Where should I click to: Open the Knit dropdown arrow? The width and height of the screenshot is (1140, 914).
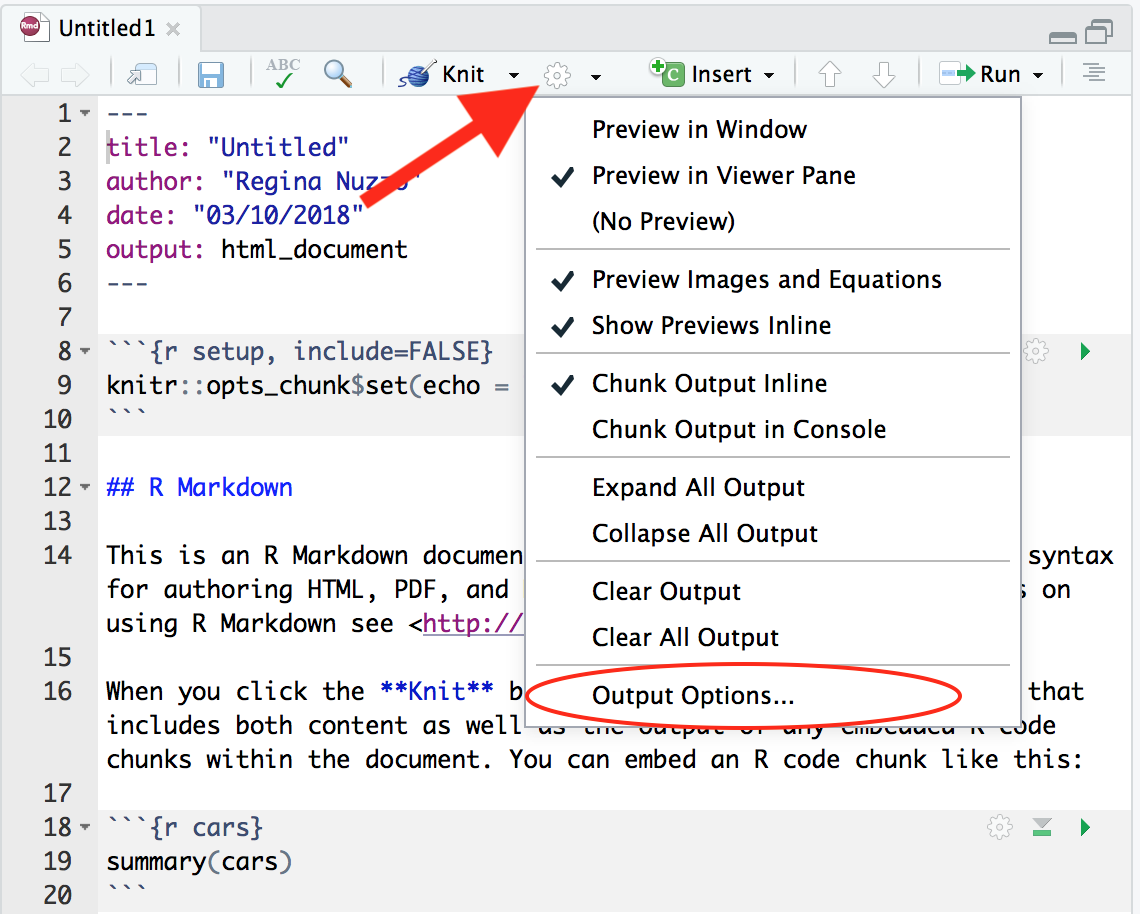point(514,75)
